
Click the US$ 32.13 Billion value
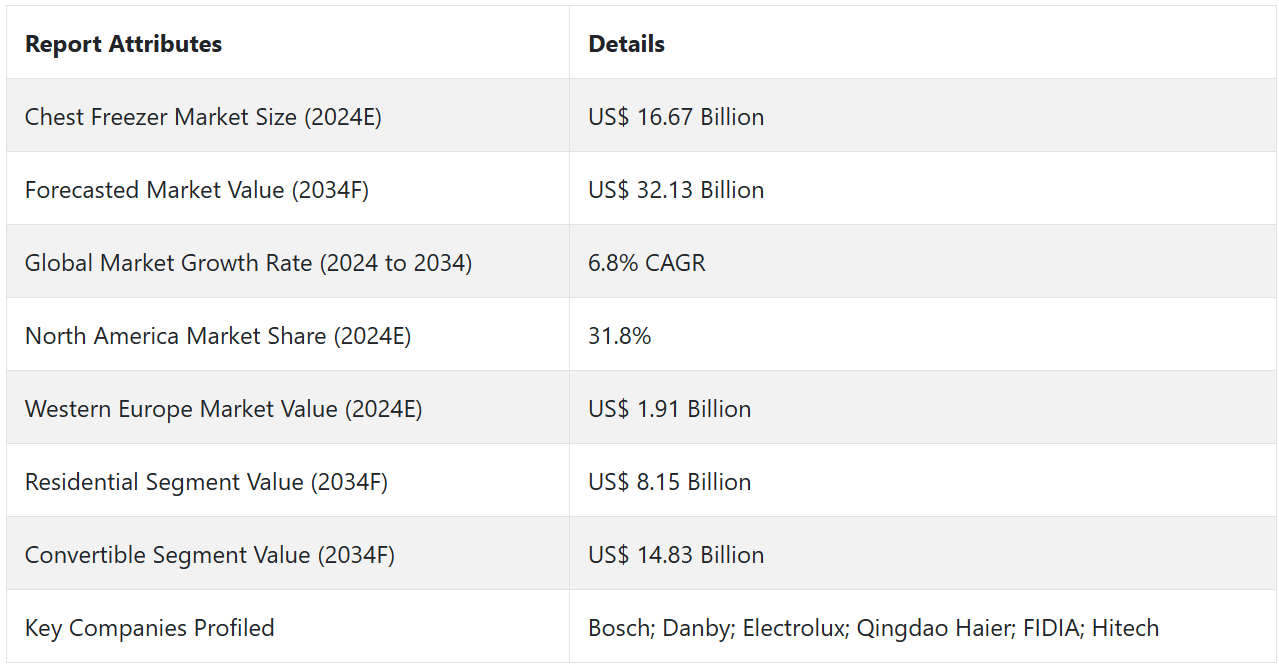(x=676, y=190)
